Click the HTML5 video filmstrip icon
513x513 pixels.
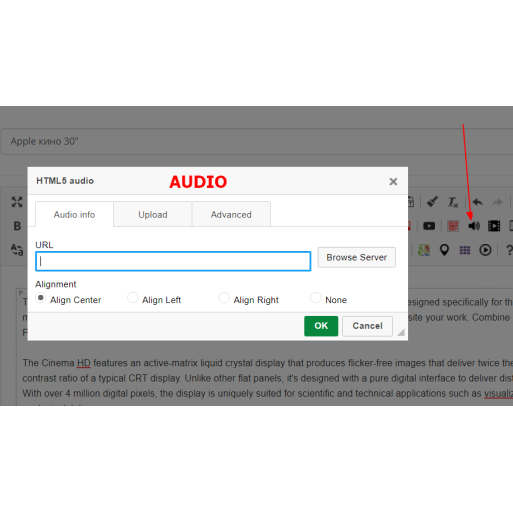tap(494, 226)
